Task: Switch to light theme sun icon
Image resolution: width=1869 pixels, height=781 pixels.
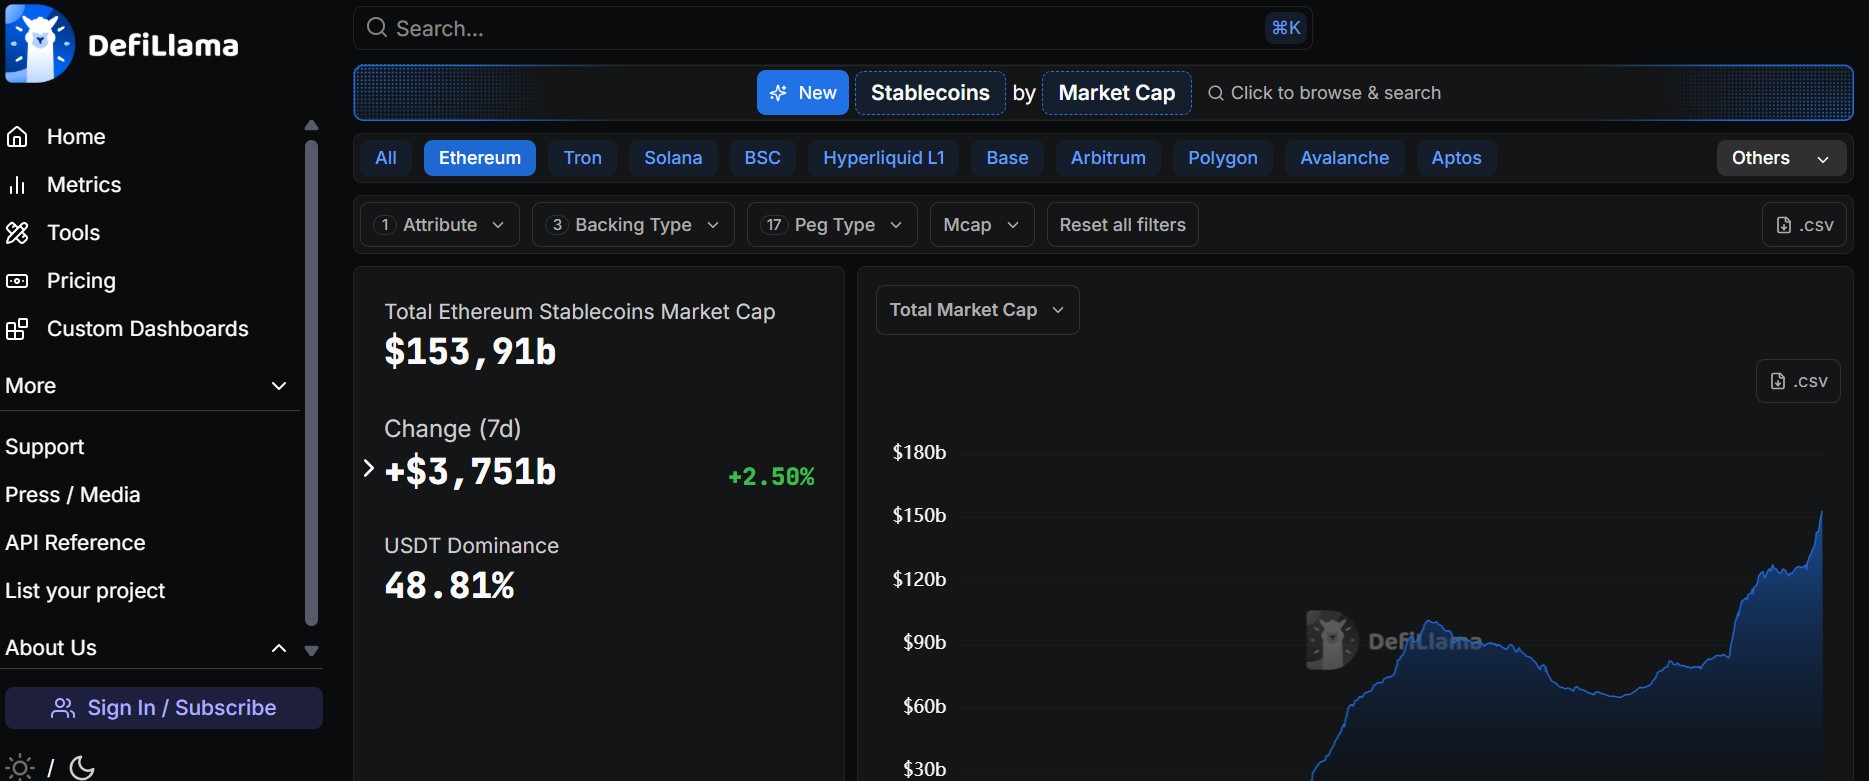Action: pos(20,768)
